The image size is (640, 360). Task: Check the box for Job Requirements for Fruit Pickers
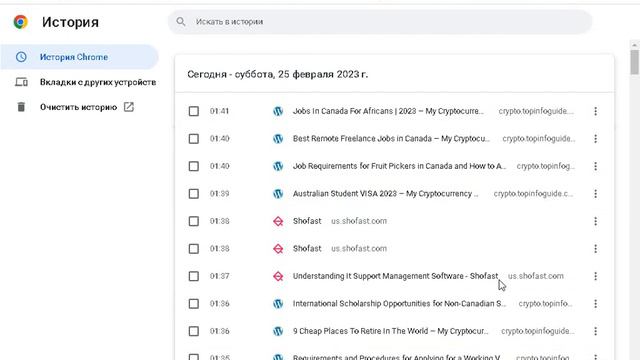click(194, 166)
